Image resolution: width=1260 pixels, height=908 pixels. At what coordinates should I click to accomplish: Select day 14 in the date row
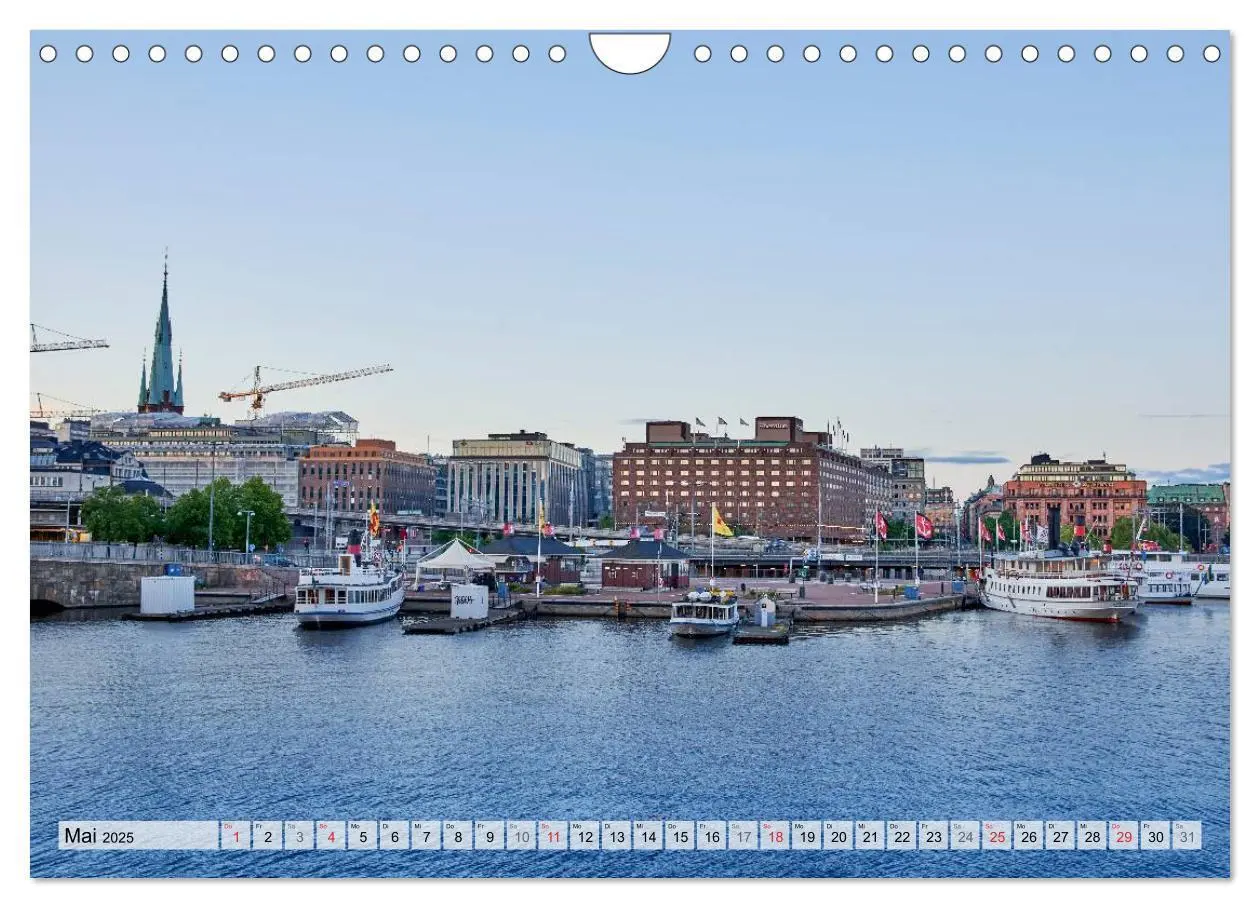coord(648,836)
